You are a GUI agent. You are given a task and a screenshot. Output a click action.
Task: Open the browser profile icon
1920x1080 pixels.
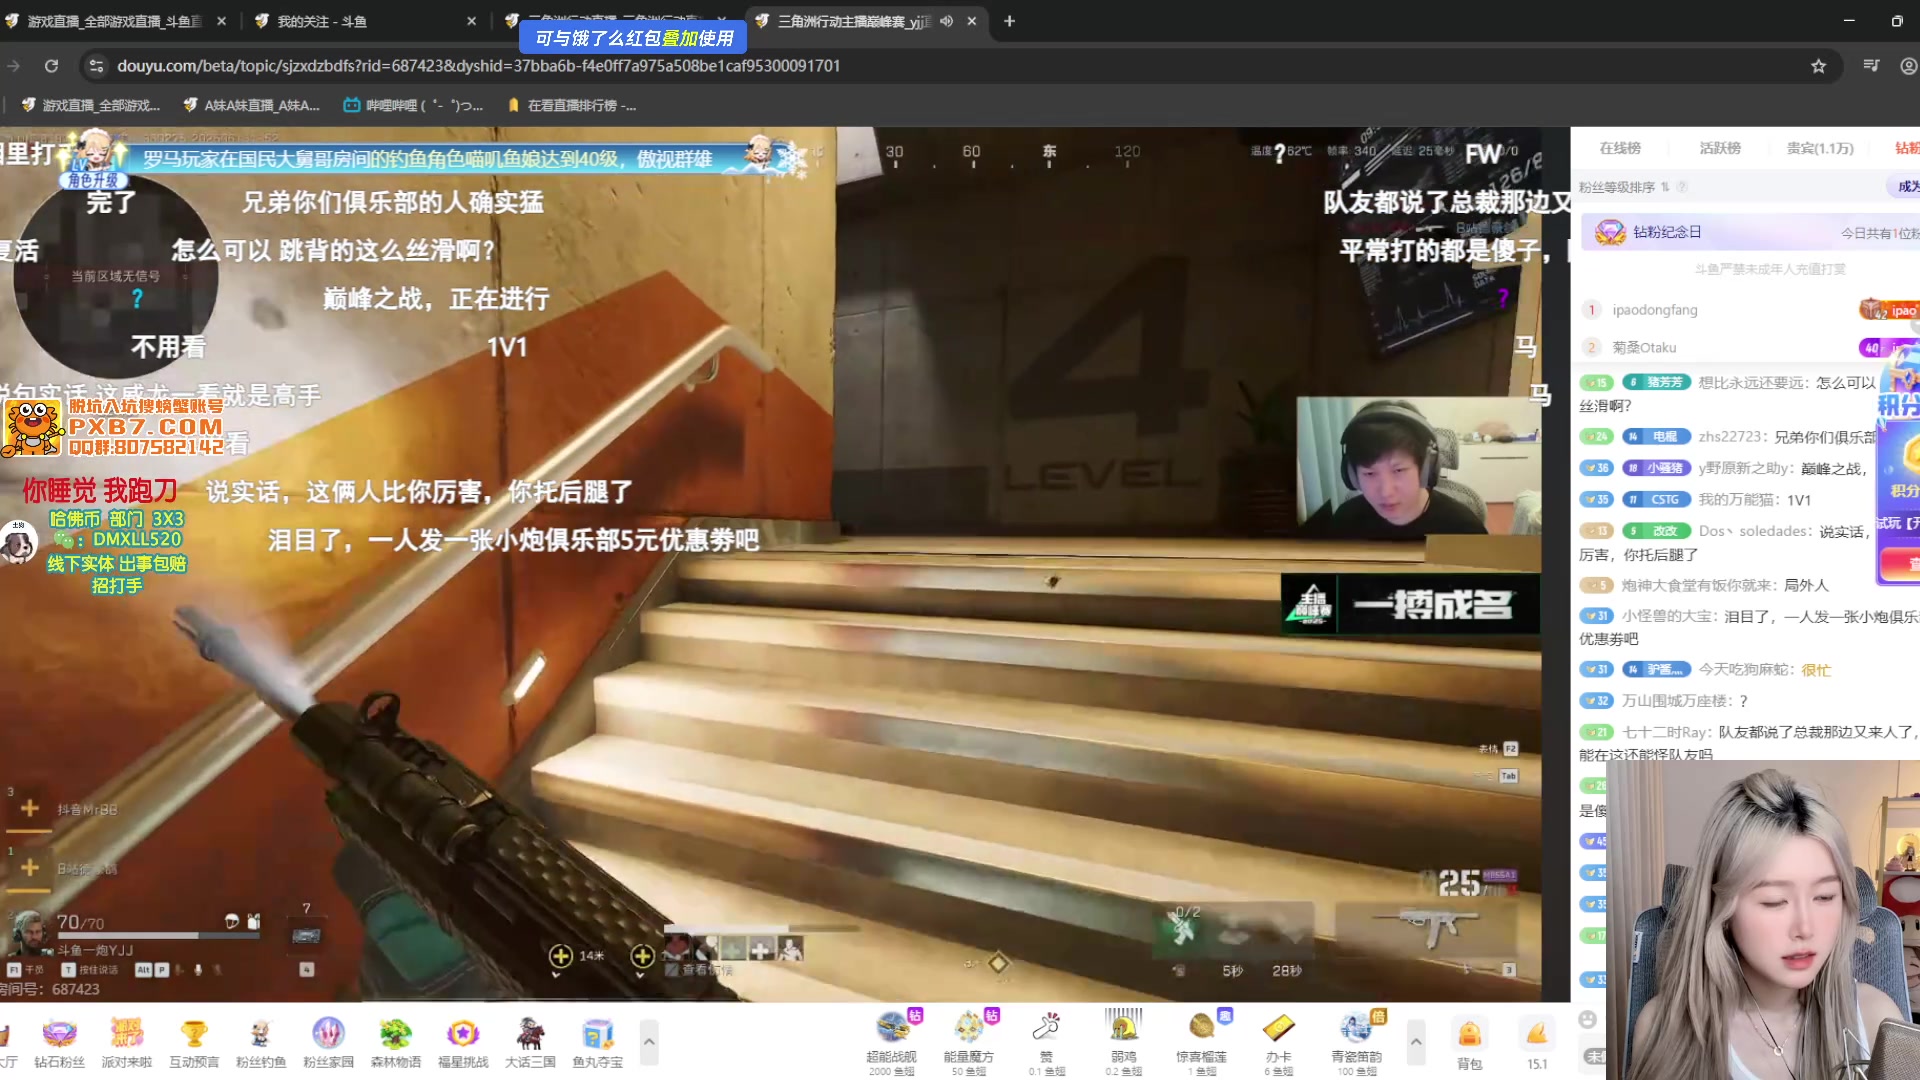[x=1908, y=66]
